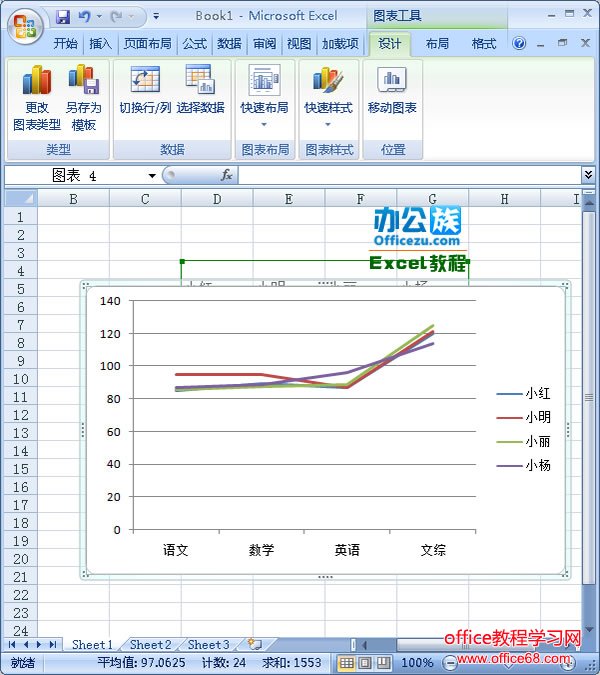The height and width of the screenshot is (675, 600).
Task: Open the 页面布局 tab
Action: coord(147,43)
